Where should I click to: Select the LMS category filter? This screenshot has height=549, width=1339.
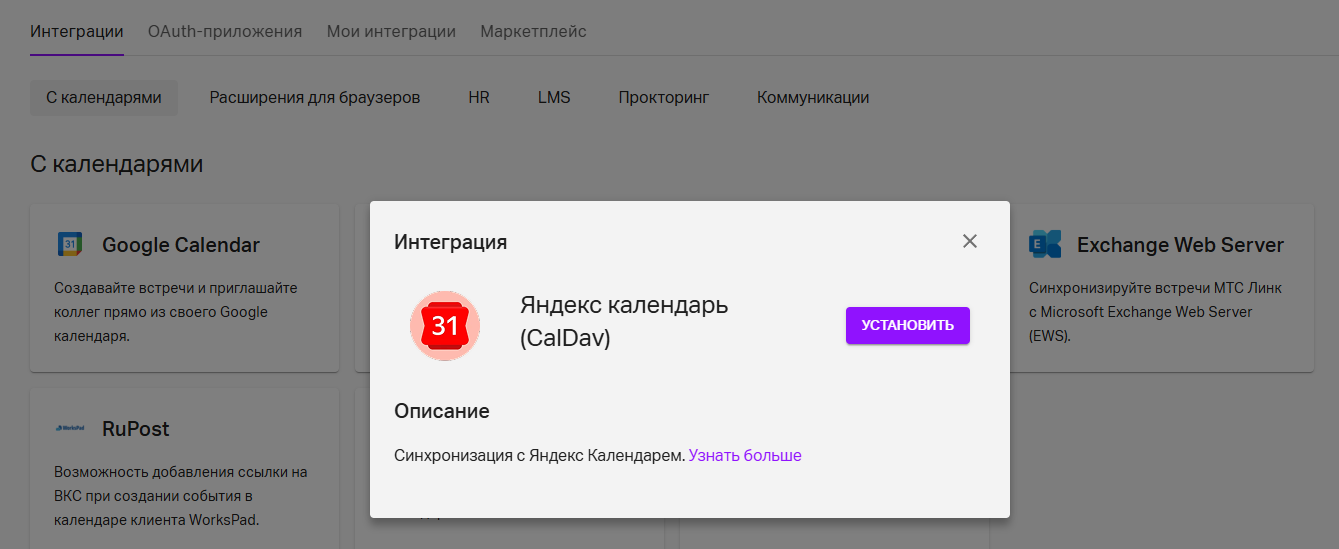(554, 98)
